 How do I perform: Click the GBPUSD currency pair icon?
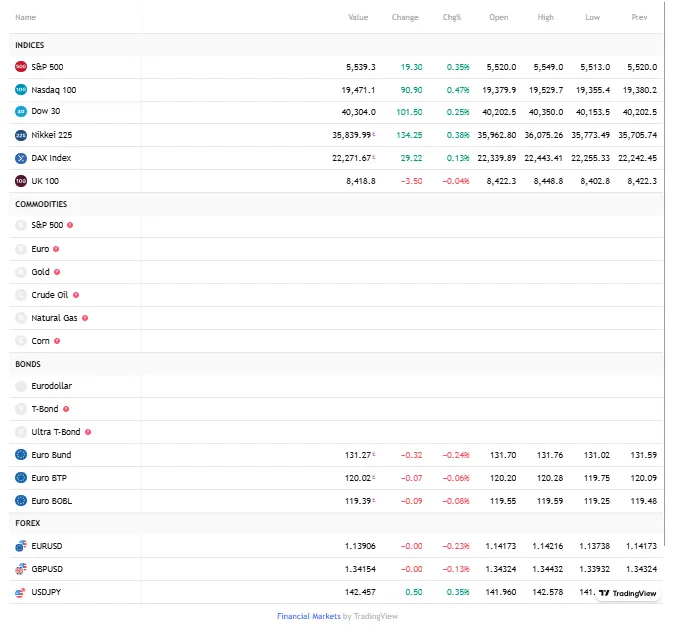[21, 569]
